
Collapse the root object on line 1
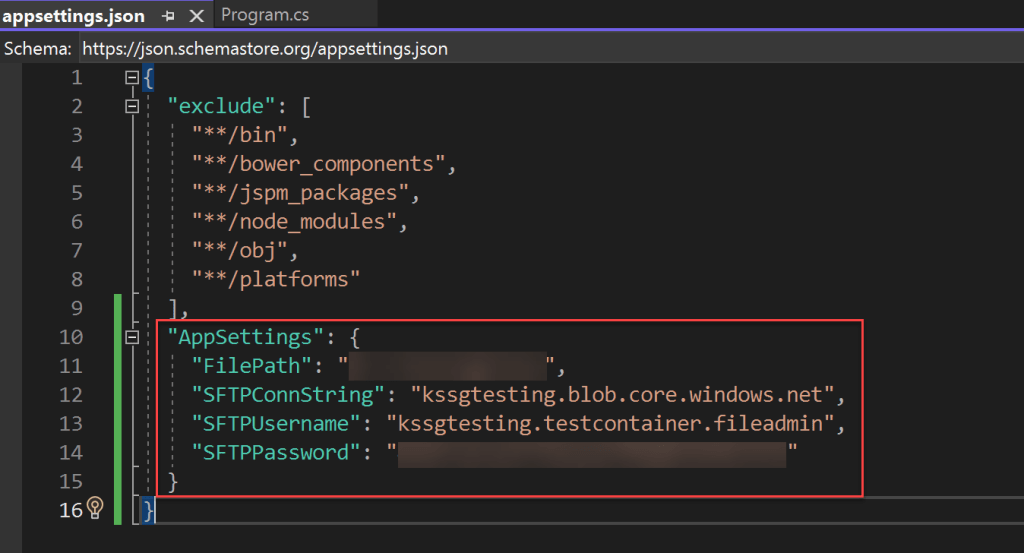point(131,77)
